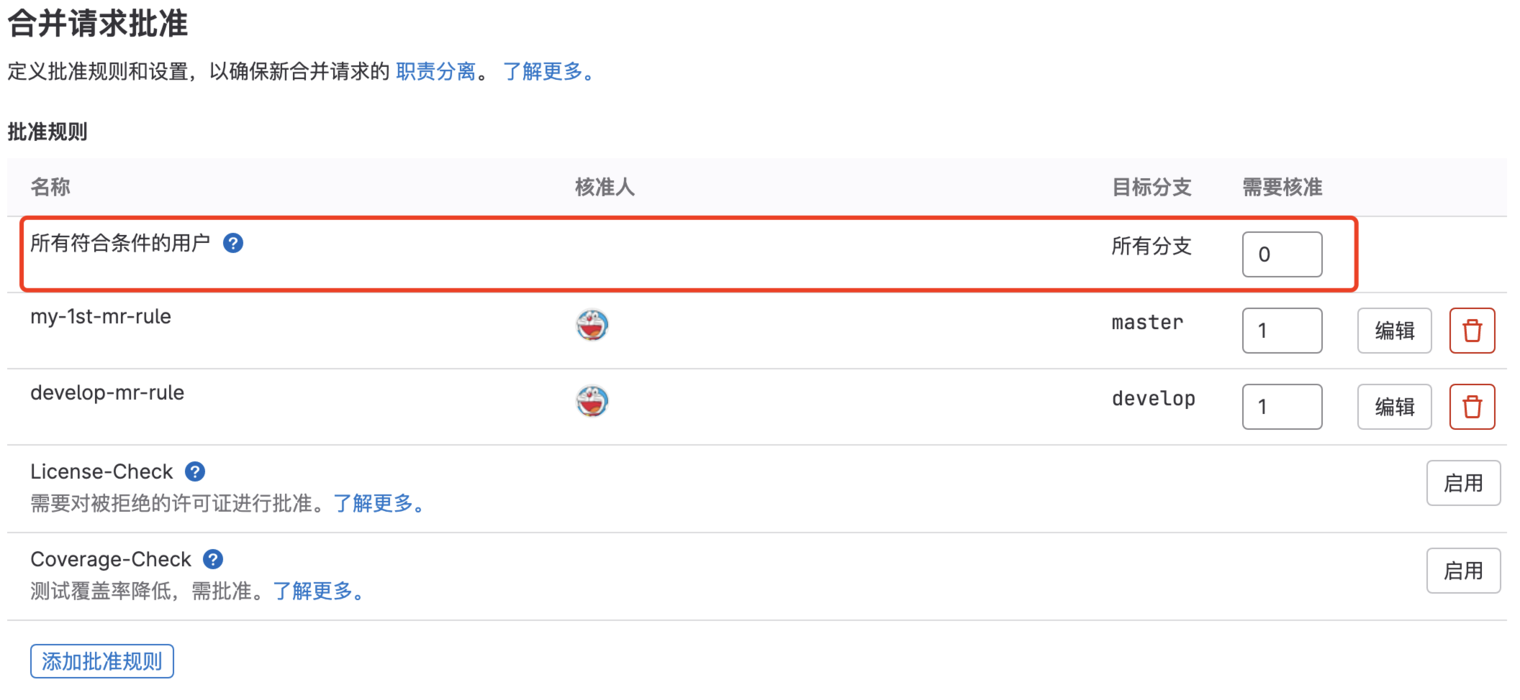1520x700 pixels.
Task: Open License-Check 了解更多 link
Action: [x=378, y=504]
